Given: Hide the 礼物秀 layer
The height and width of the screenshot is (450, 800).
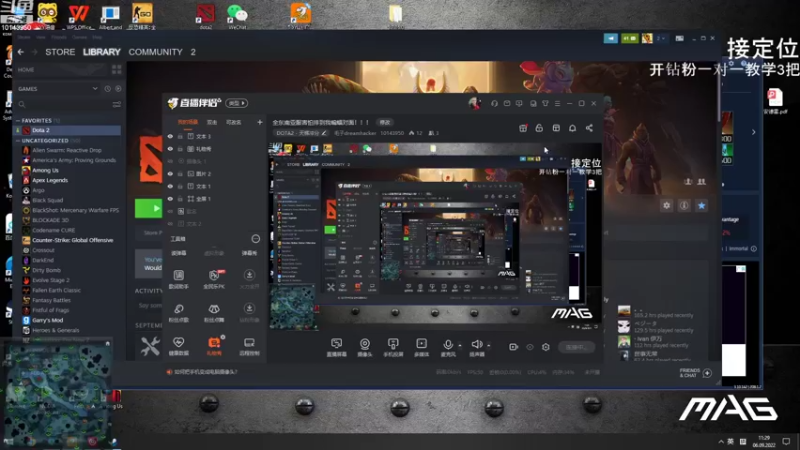Looking at the screenshot, I should click(170, 149).
